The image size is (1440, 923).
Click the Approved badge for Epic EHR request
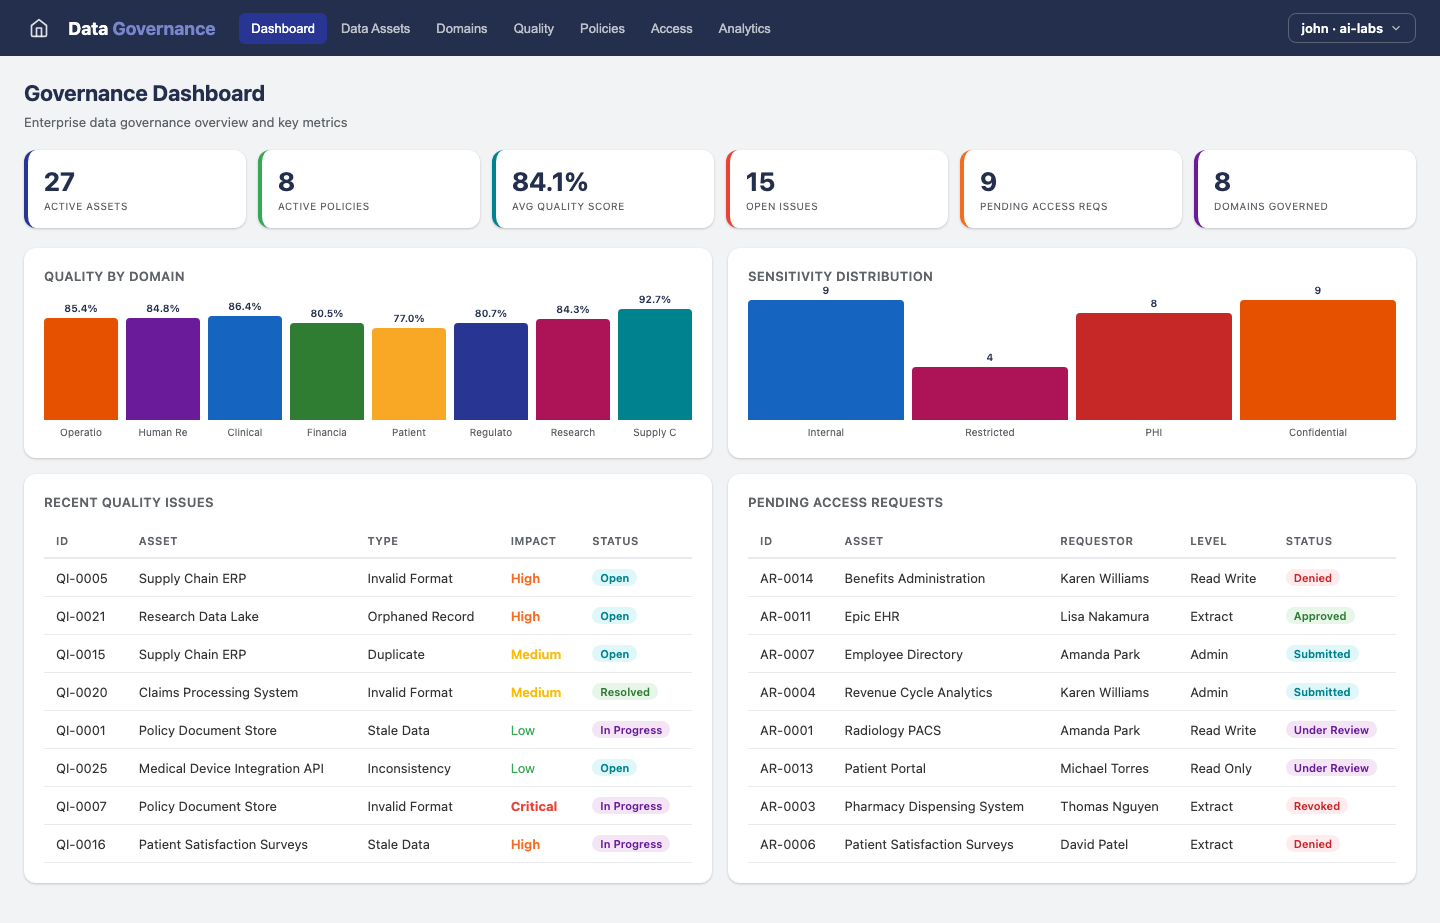1320,616
